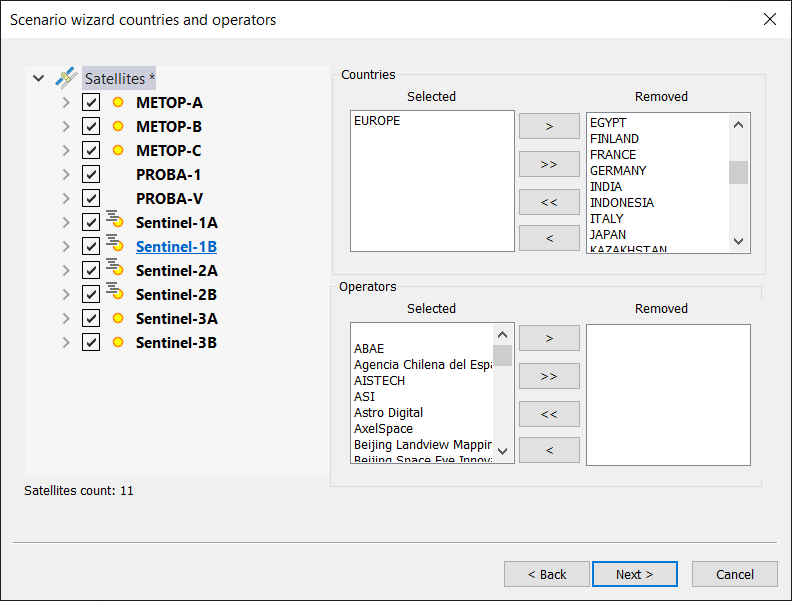Viewport: 792px width, 601px height.
Task: Select GERMANY in the Removed countries list
Action: pos(618,171)
